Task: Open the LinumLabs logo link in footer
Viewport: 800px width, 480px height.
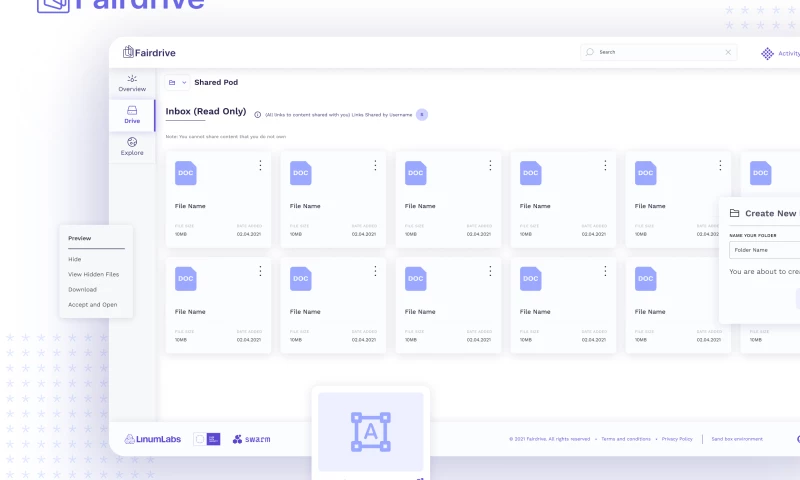Action: (153, 439)
